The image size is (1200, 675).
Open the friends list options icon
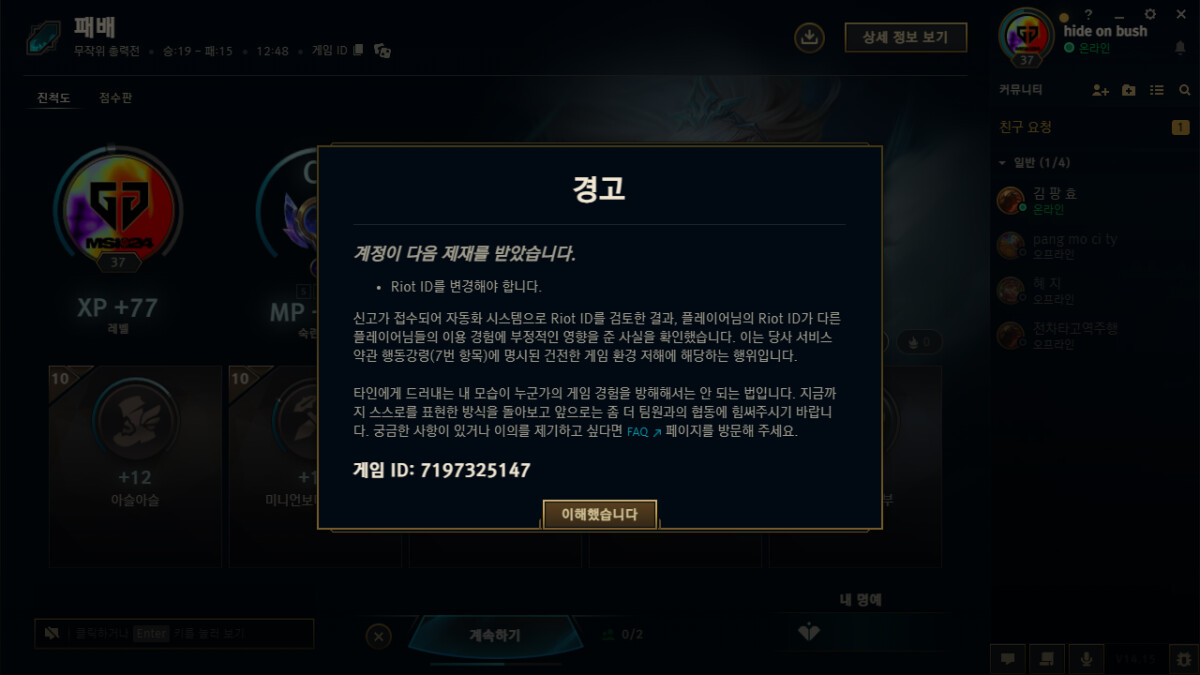click(x=1157, y=90)
